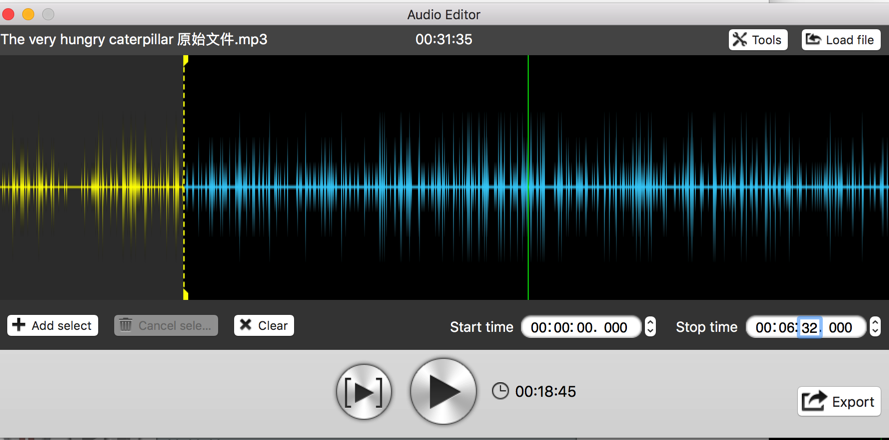Click the Start time stepper arrows

click(x=650, y=327)
